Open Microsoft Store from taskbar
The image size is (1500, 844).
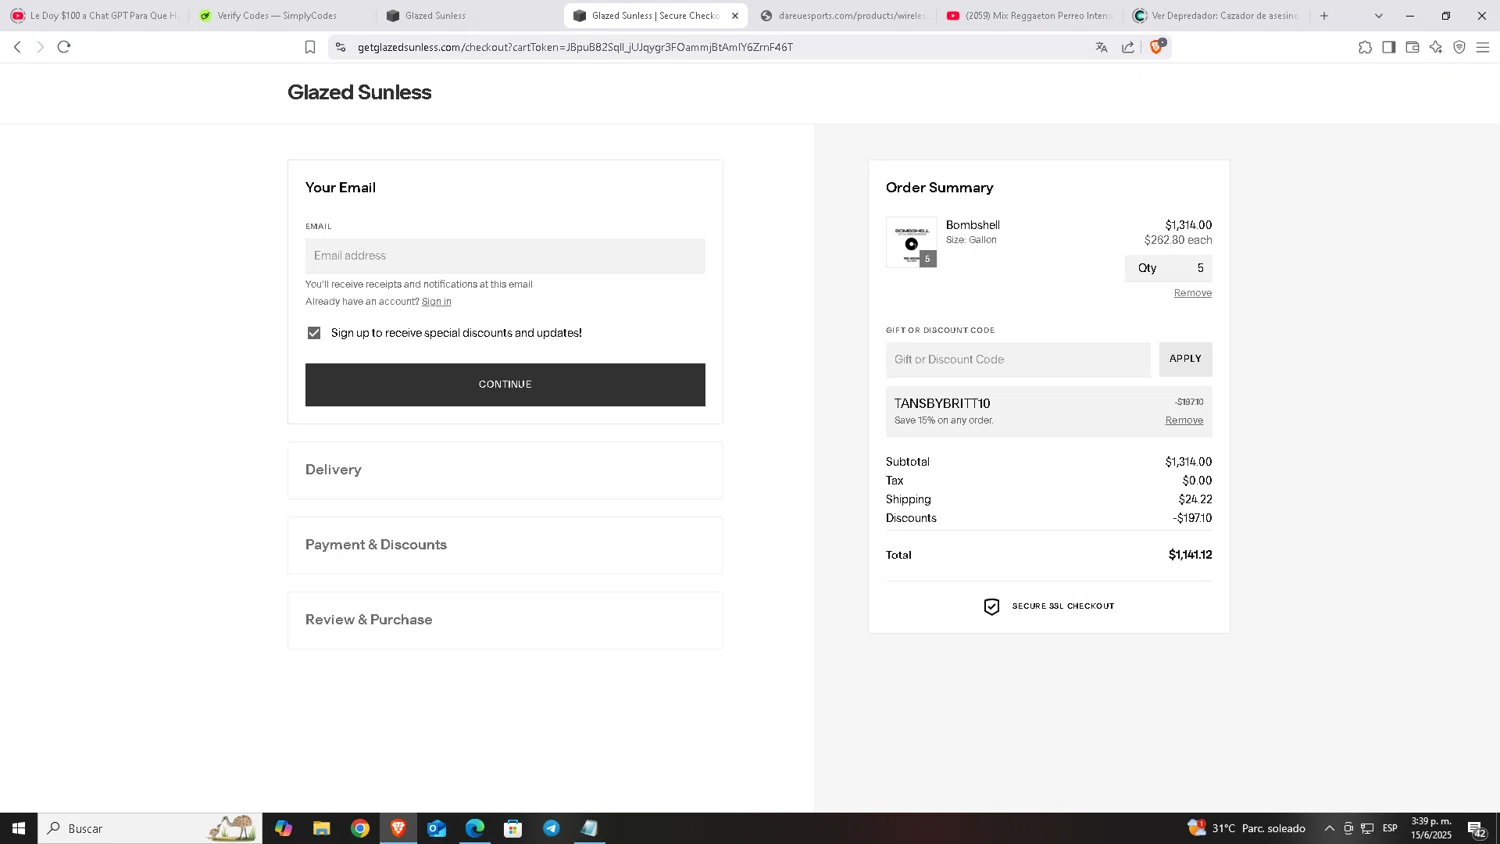(x=513, y=828)
